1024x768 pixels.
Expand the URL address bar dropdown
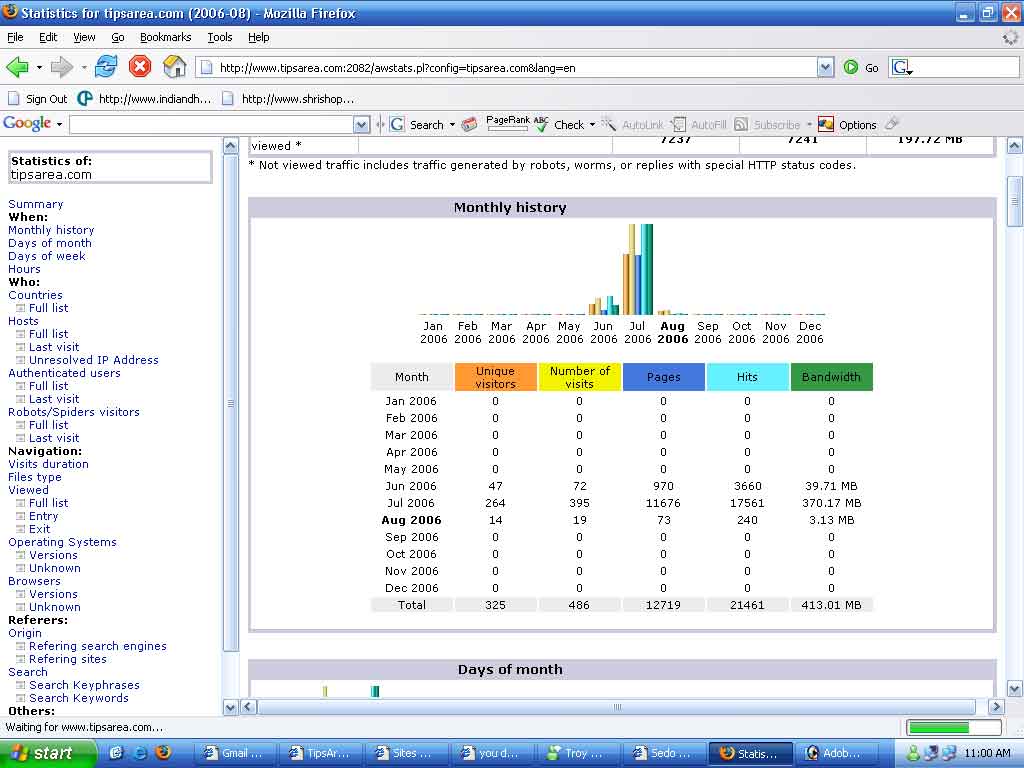pos(825,67)
